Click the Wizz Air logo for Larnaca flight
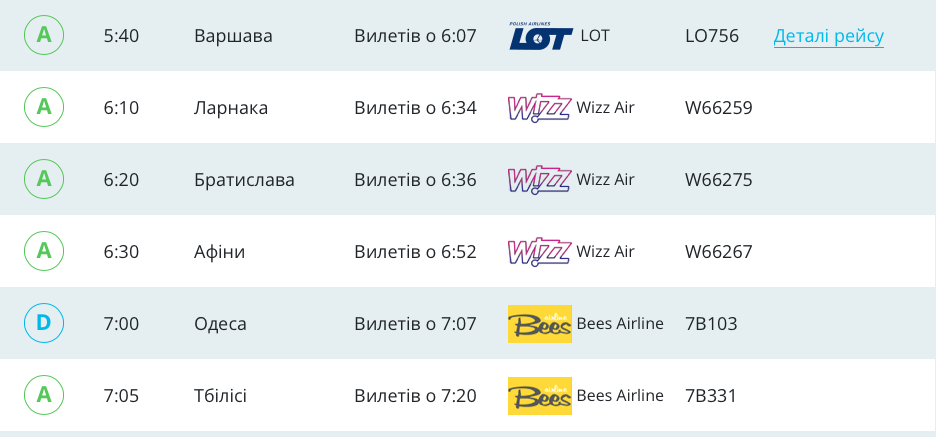This screenshot has width=936, height=437. [x=539, y=108]
